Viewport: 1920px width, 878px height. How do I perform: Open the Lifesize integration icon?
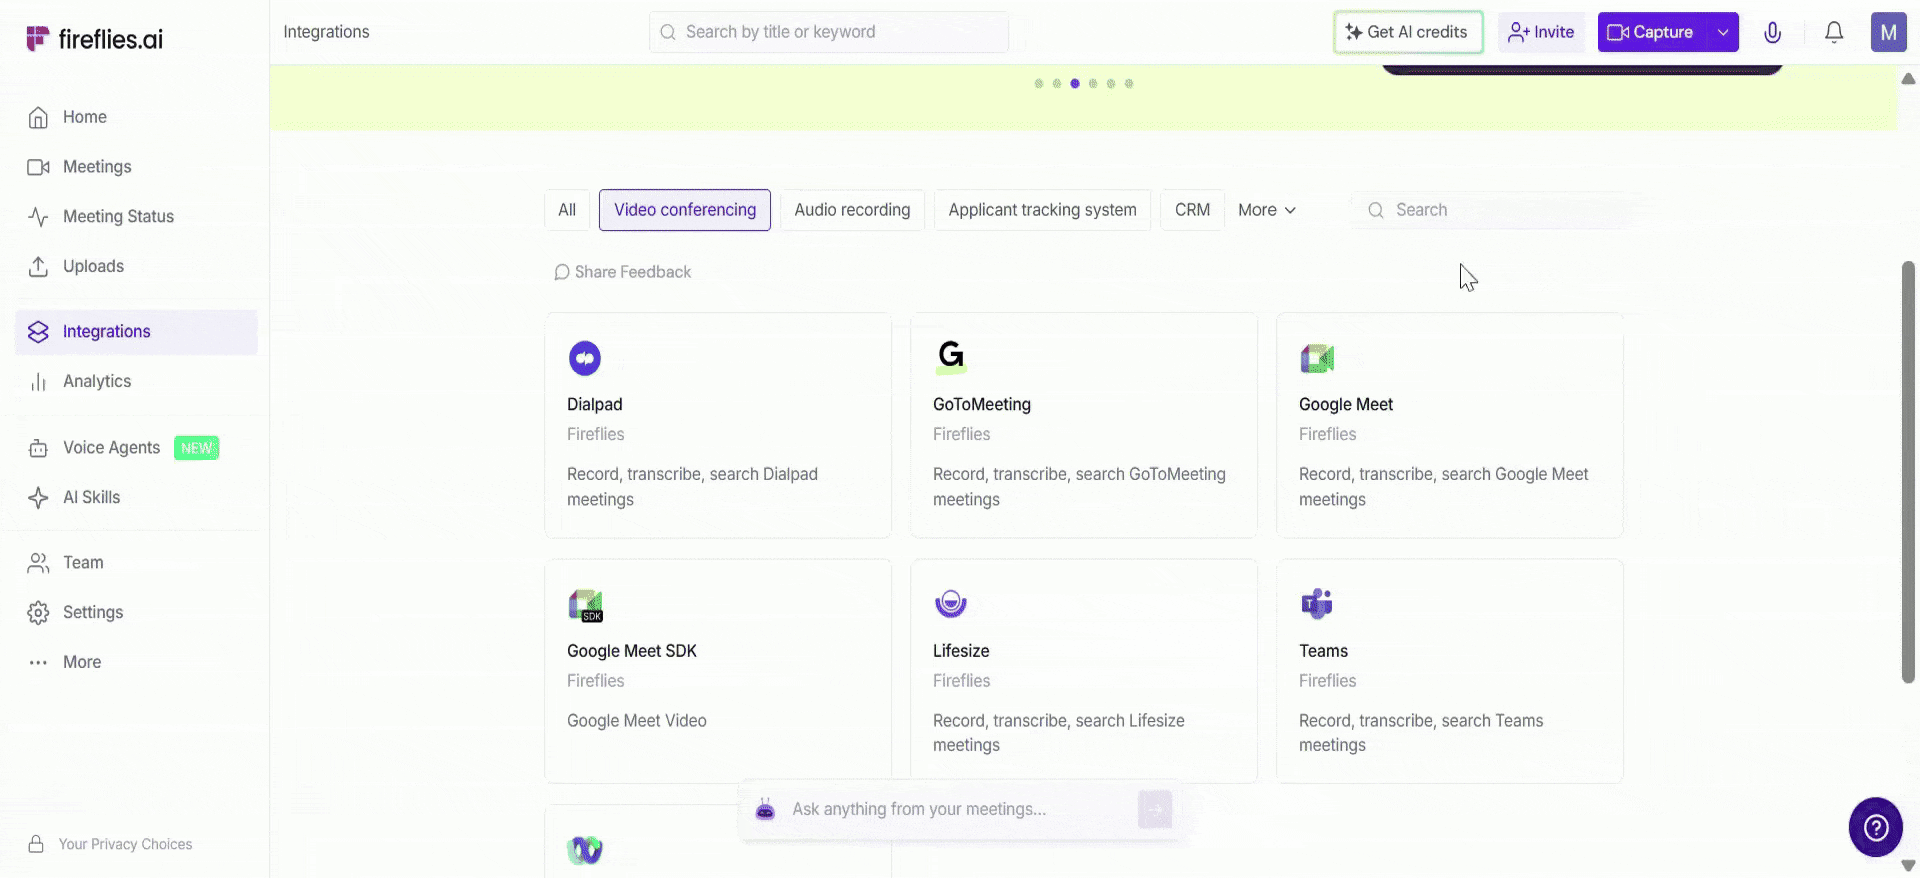pyautogui.click(x=951, y=604)
